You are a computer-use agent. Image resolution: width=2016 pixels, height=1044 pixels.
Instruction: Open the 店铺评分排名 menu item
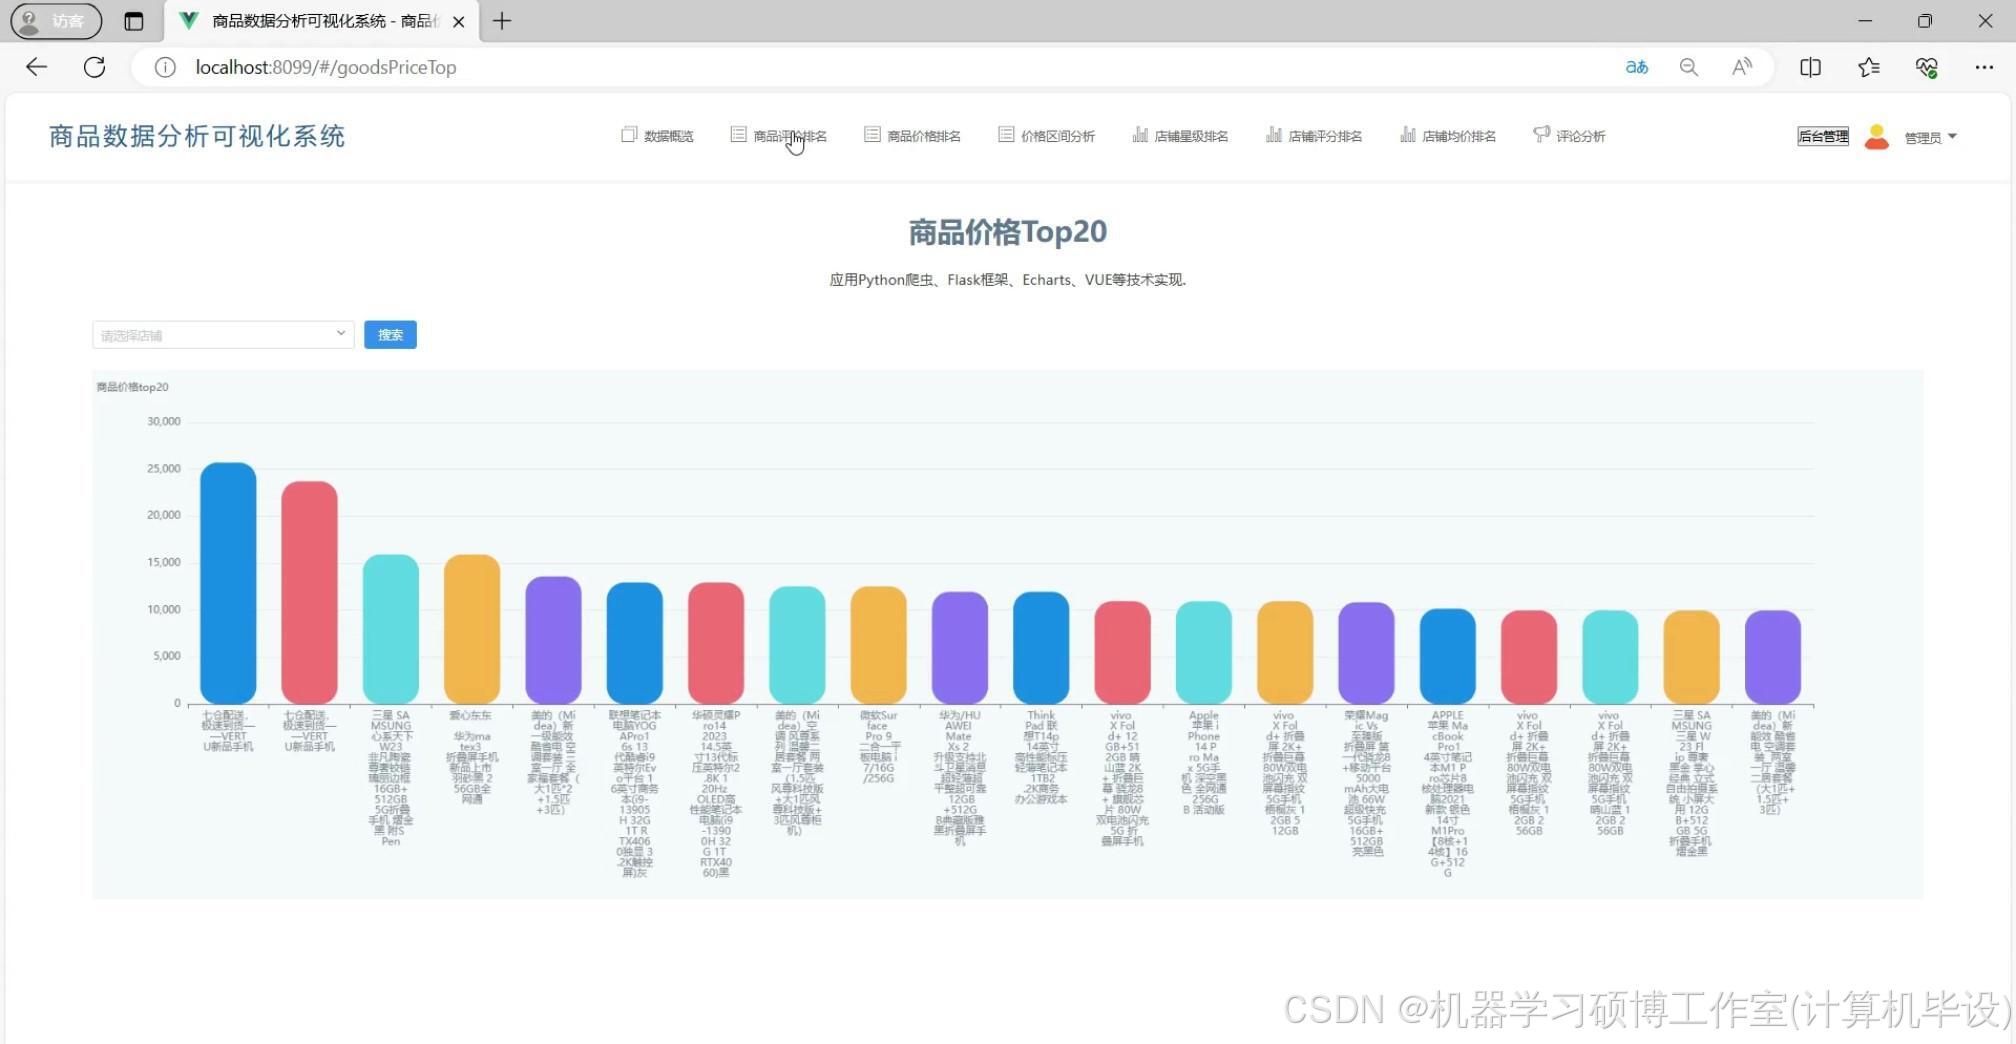pos(1314,135)
